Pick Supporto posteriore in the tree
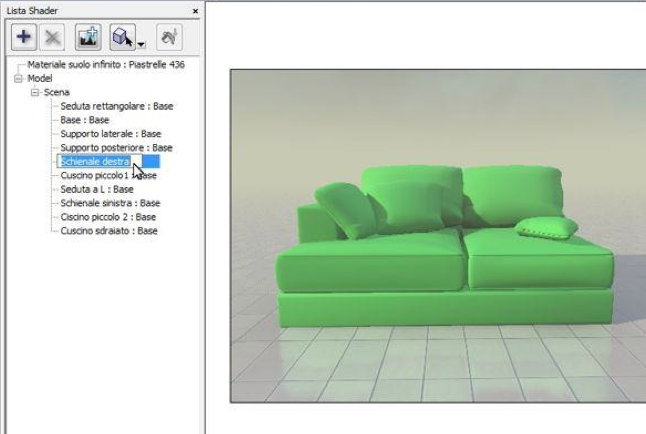The height and width of the screenshot is (434, 646). [x=116, y=147]
